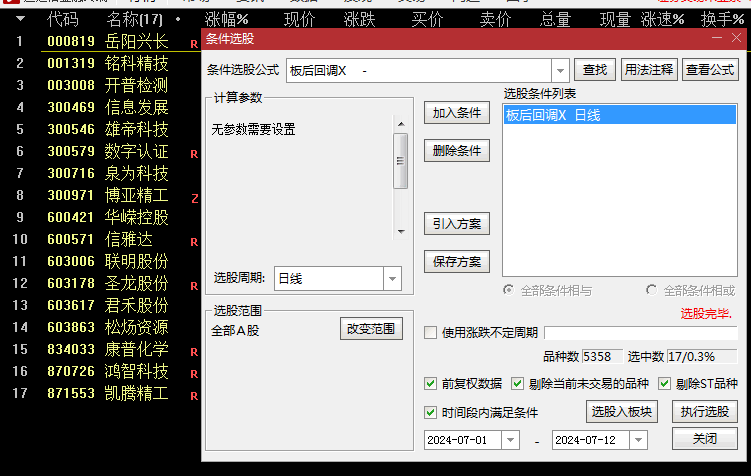Minimize the 条件选股 dialog
The height and width of the screenshot is (476, 751).
[x=717, y=38]
